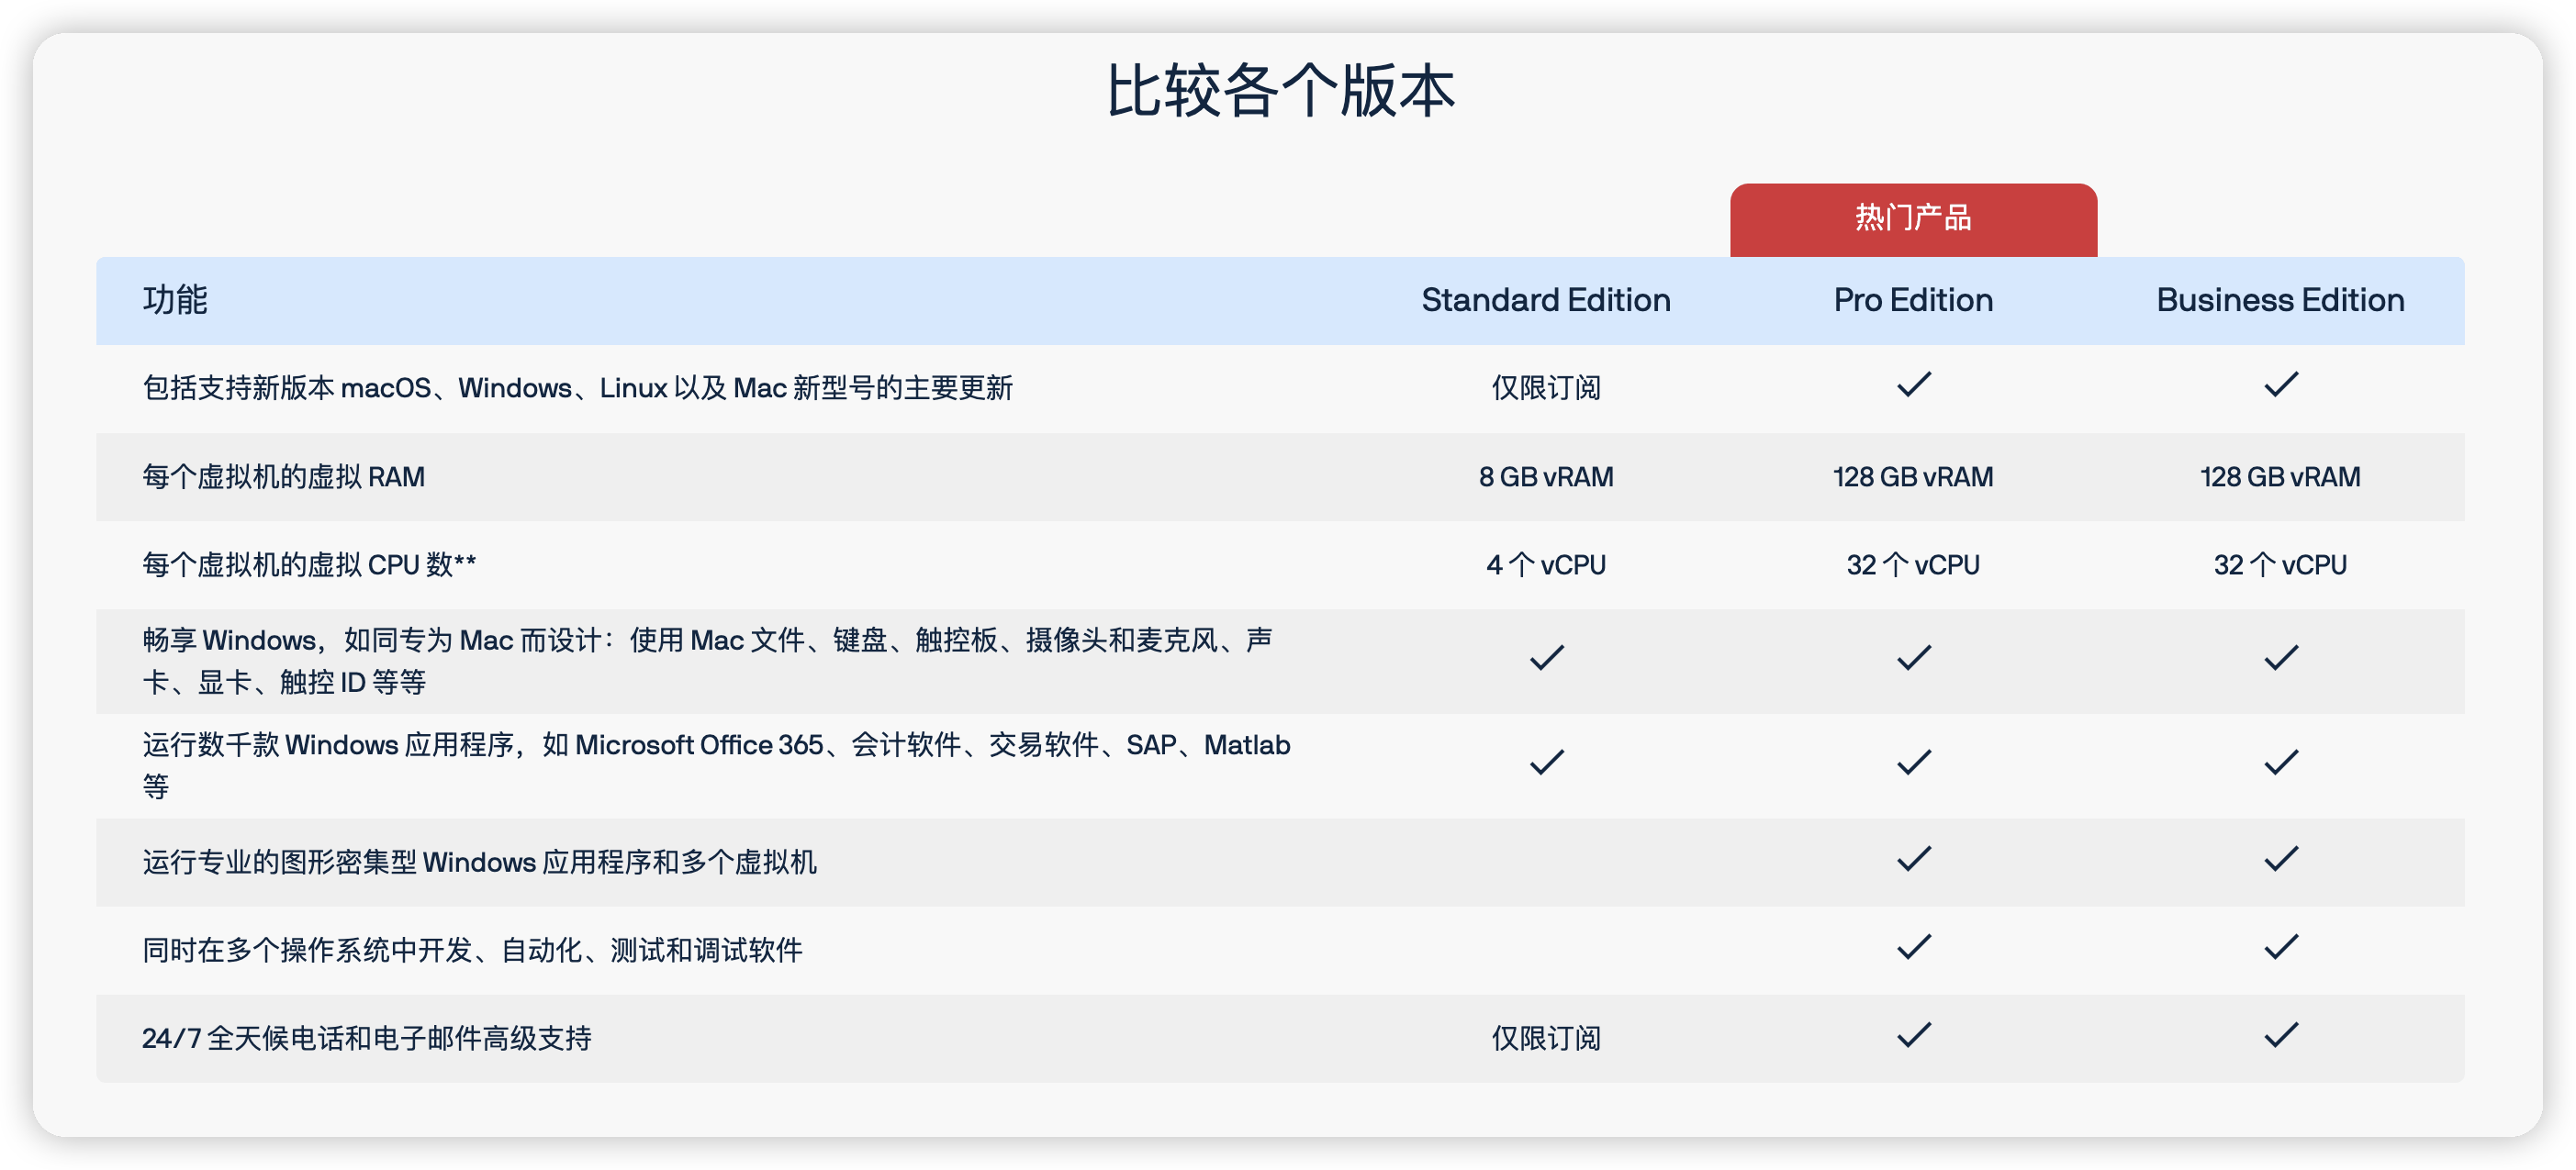Click the 热门产品 red badge
This screenshot has height=1170, width=2576.
tap(1913, 219)
